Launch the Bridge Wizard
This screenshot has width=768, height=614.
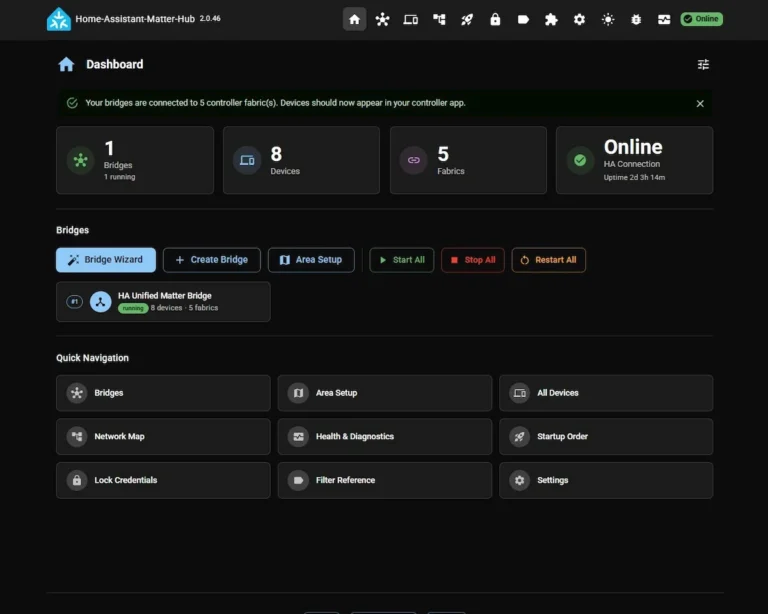(106, 260)
